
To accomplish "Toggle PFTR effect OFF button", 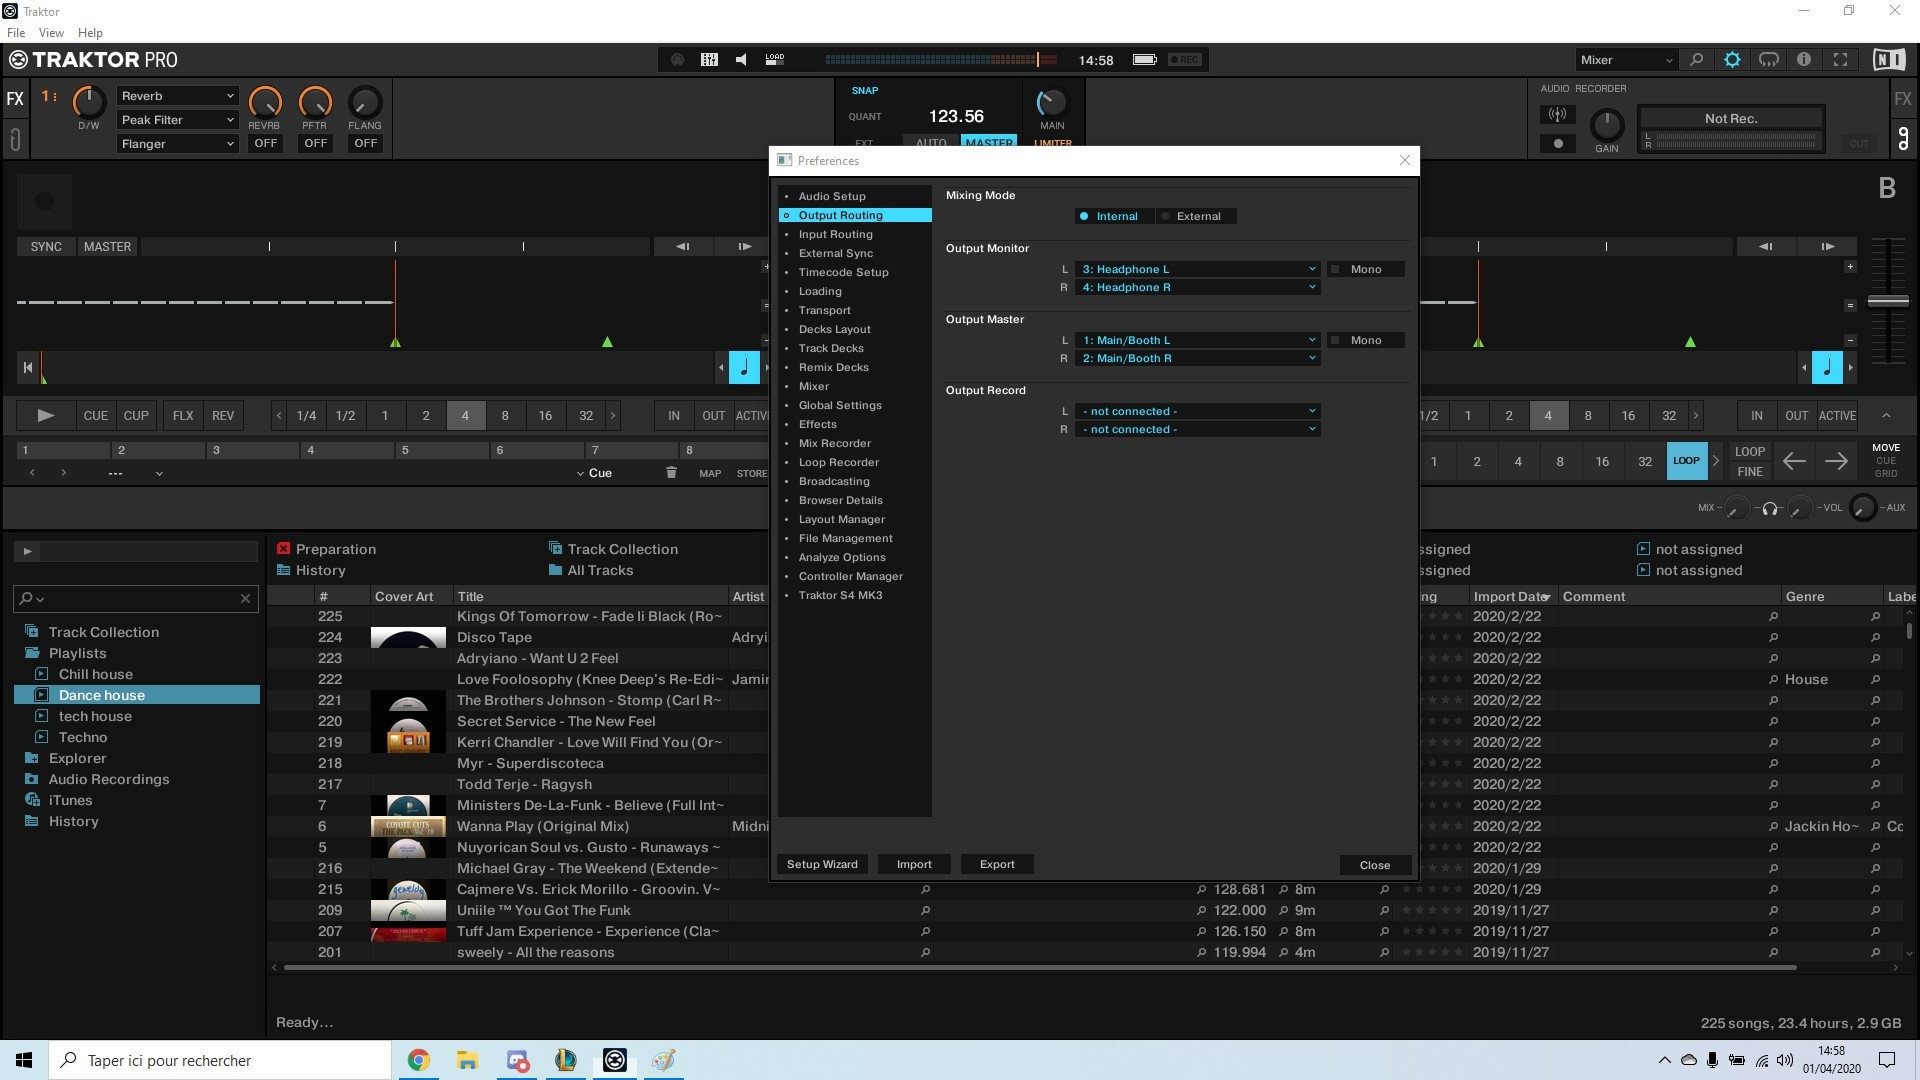I will pos(315,143).
